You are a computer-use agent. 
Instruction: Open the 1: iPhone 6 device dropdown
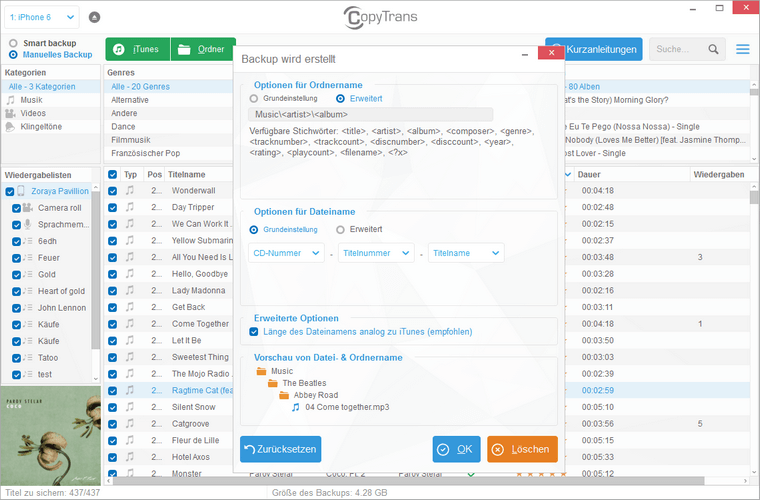[x=42, y=17]
